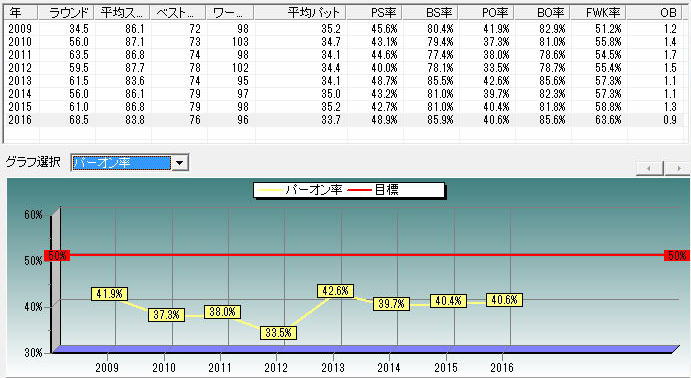This screenshot has height=378, width=691.
Task: Click the OB column header
Action: tap(655, 13)
